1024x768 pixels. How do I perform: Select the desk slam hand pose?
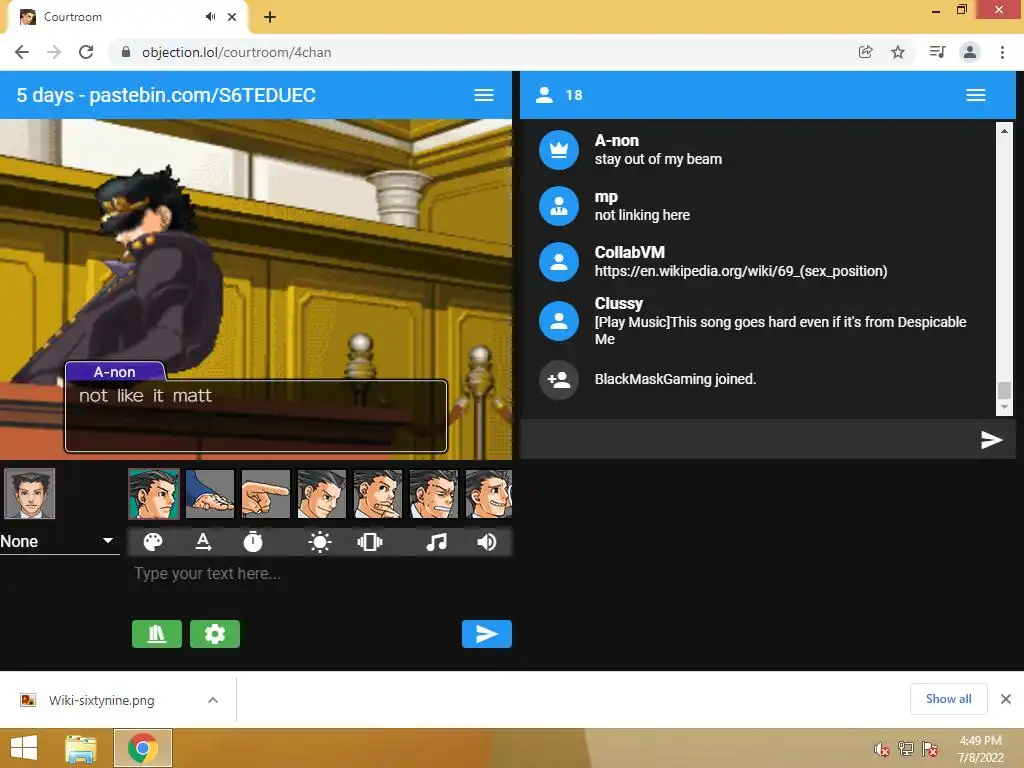(x=210, y=494)
